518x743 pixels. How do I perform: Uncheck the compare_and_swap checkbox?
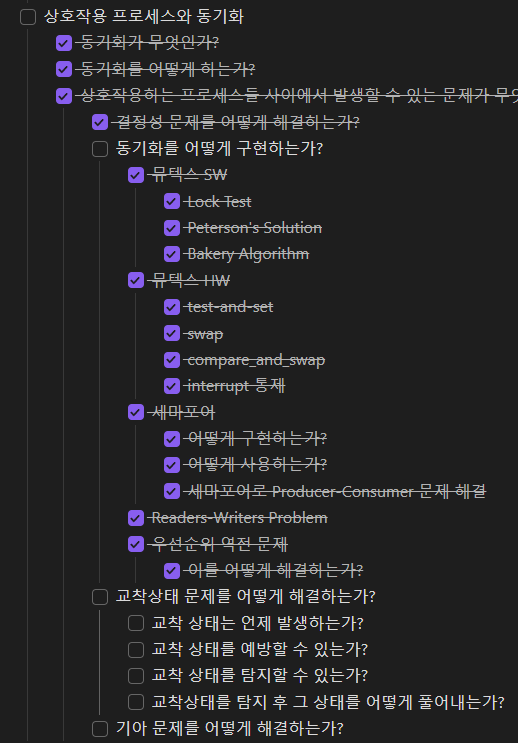(x=172, y=360)
